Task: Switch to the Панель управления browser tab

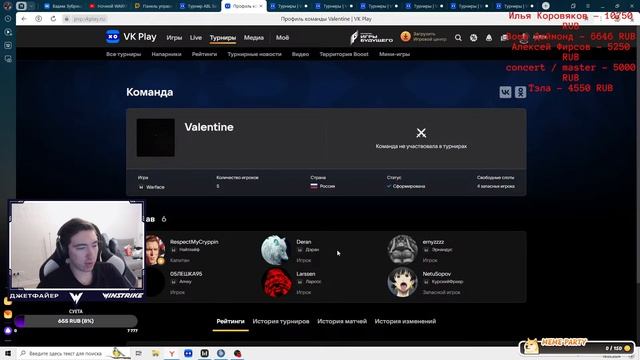Action: click(153, 6)
